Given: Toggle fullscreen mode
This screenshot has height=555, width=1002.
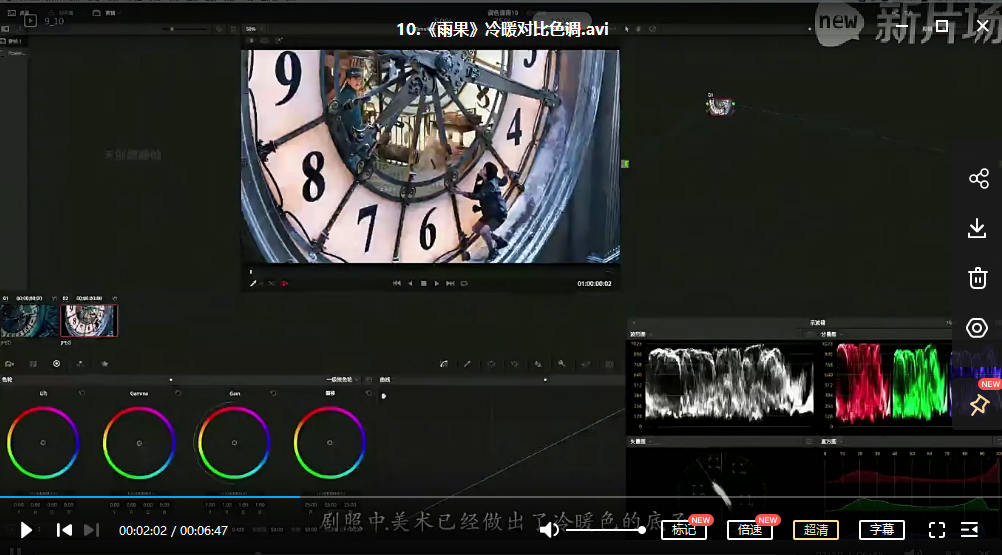Looking at the screenshot, I should (x=937, y=530).
